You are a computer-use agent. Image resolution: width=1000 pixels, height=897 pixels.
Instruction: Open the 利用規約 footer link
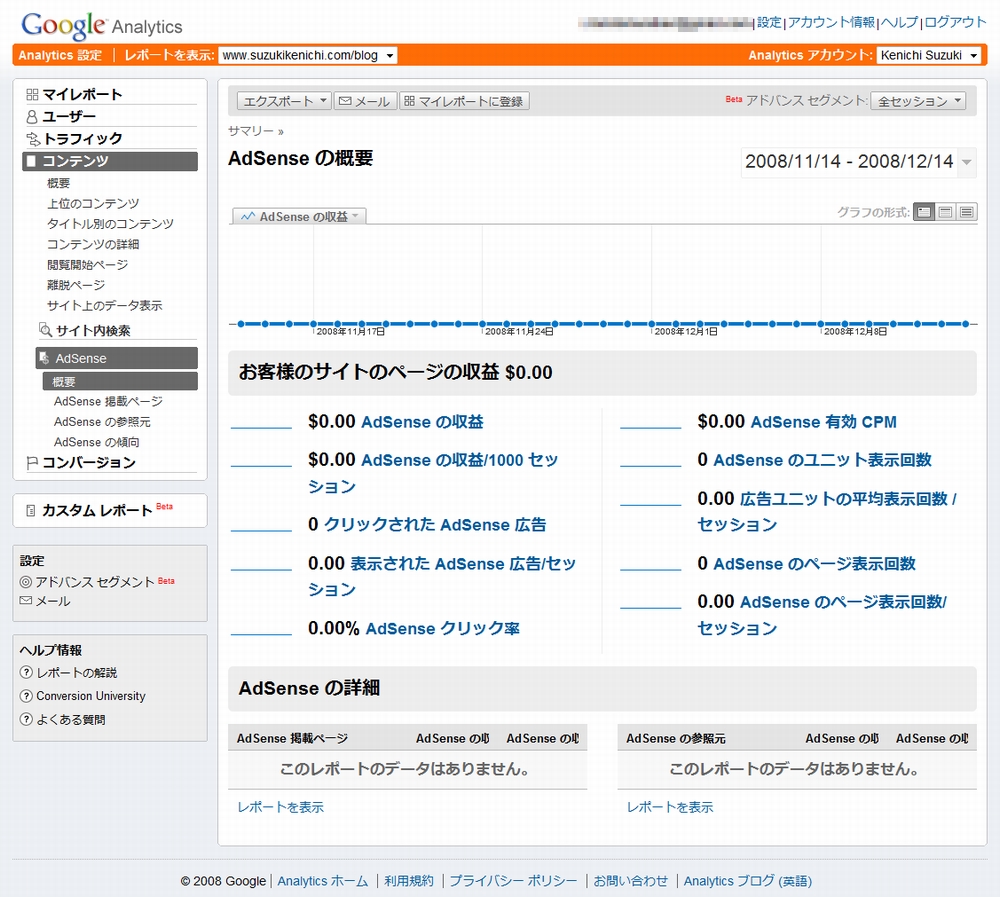coord(409,881)
